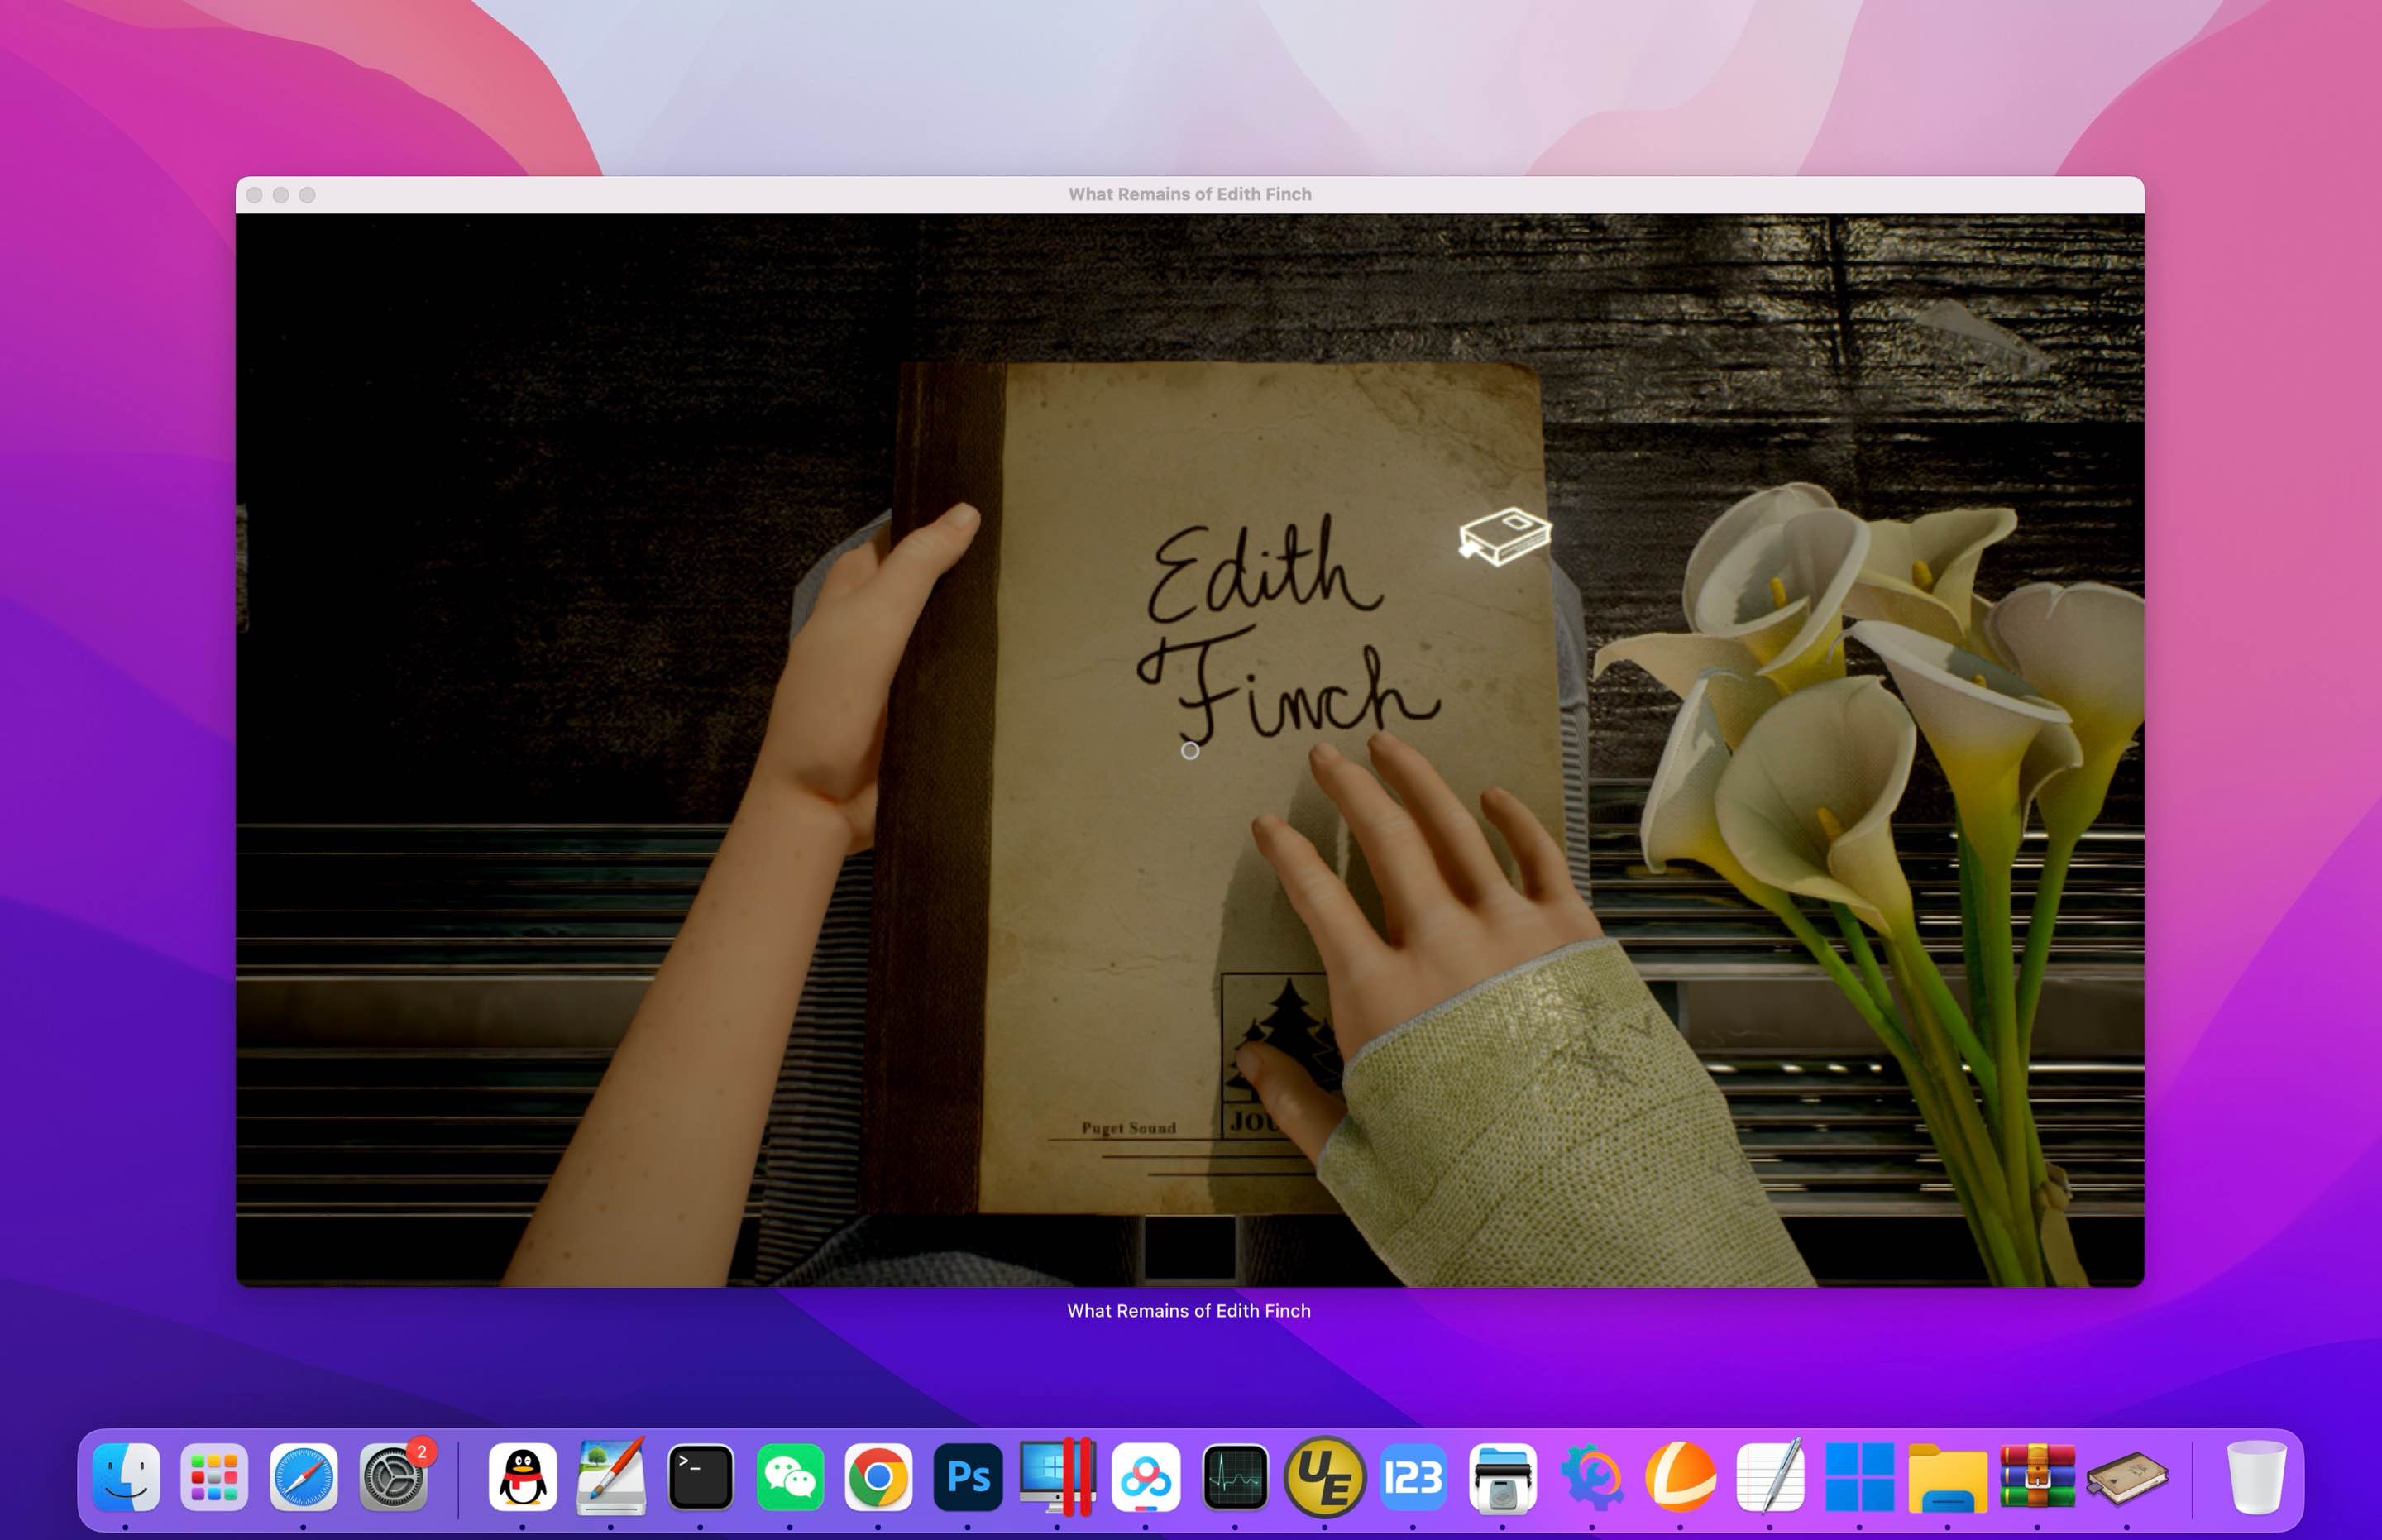Viewport: 2382px width, 1540px height.
Task: Launch UltraEdit from the Dock
Action: click(1324, 1477)
